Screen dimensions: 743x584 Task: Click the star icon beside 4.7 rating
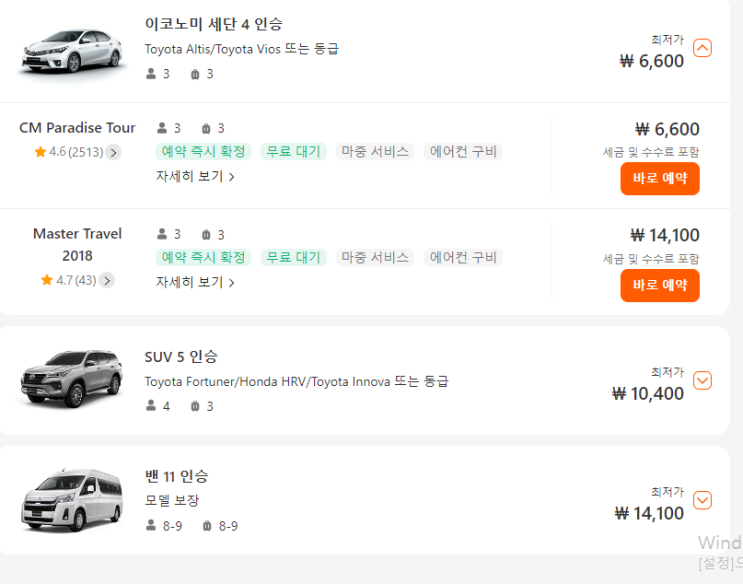tap(47, 280)
